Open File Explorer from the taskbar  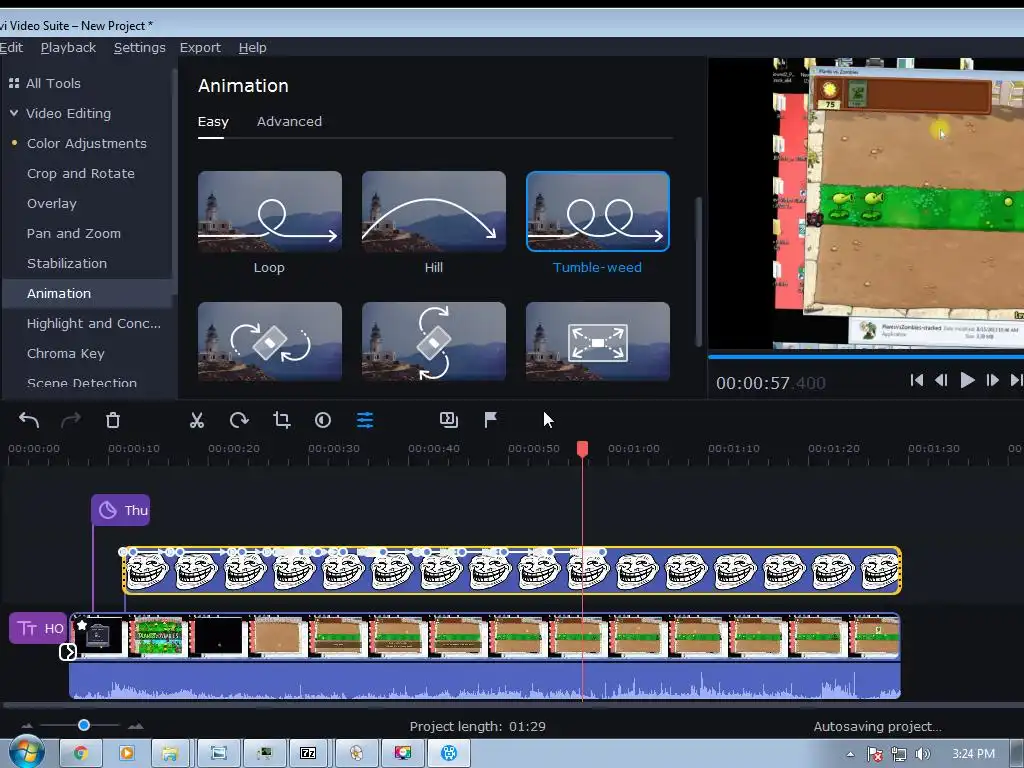[170, 753]
